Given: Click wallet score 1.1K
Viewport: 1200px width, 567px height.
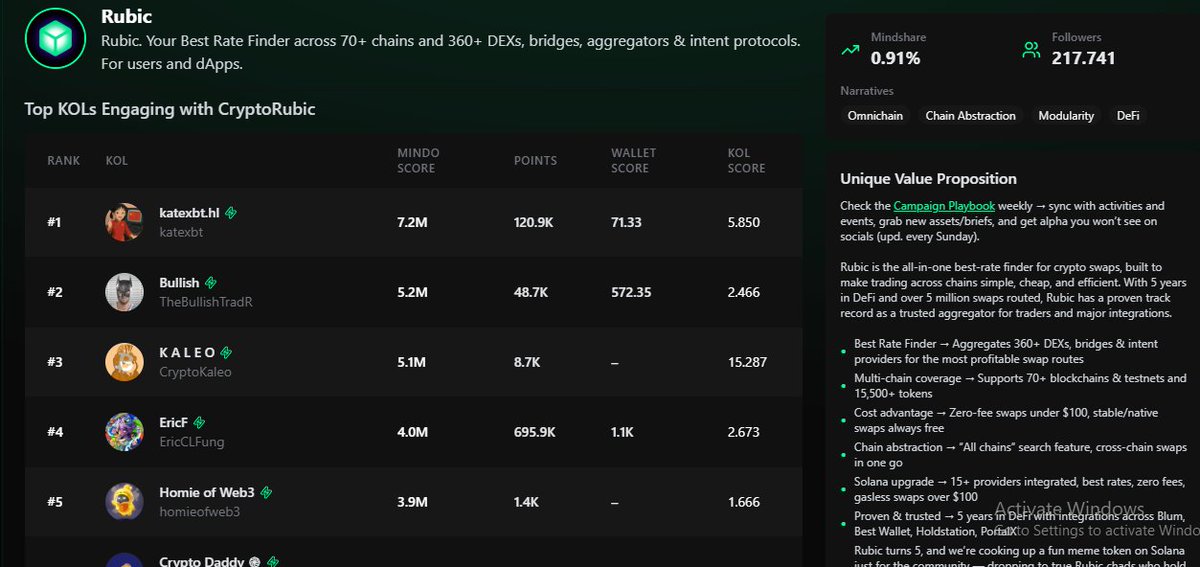Looking at the screenshot, I should 622,432.
